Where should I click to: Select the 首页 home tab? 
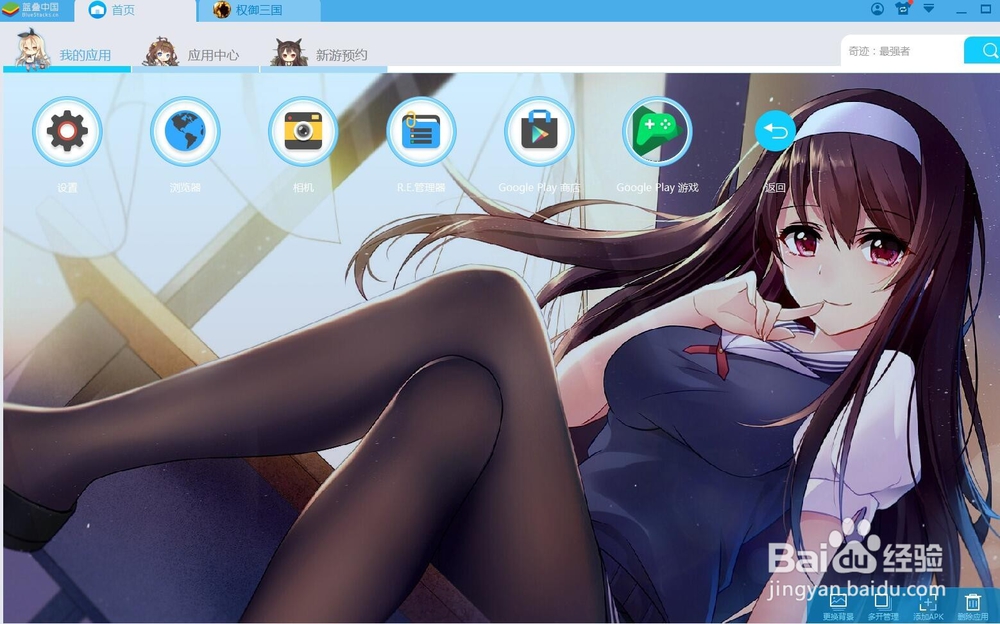(135, 10)
